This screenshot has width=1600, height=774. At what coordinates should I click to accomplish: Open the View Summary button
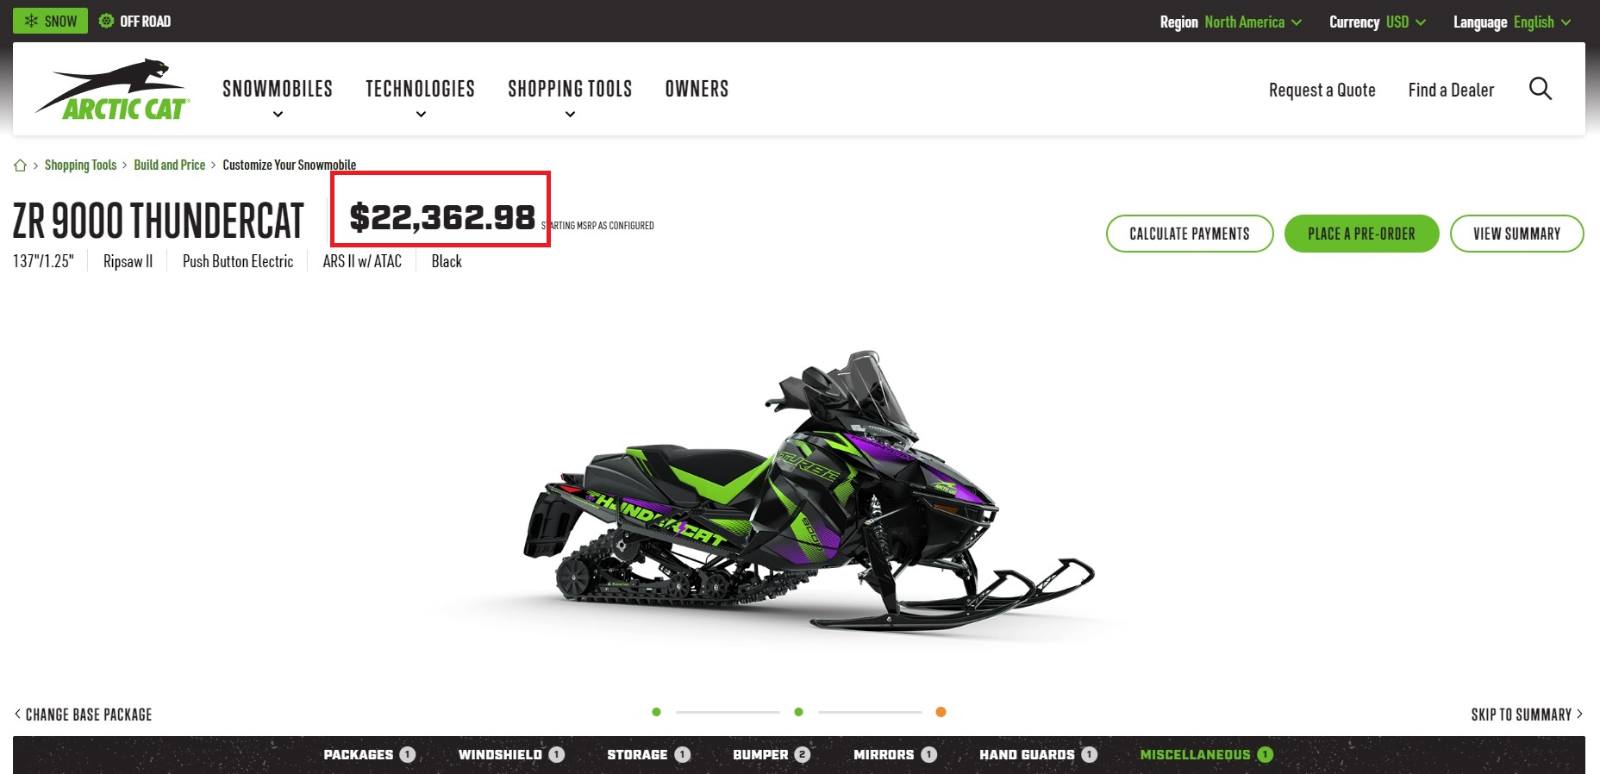point(1516,233)
